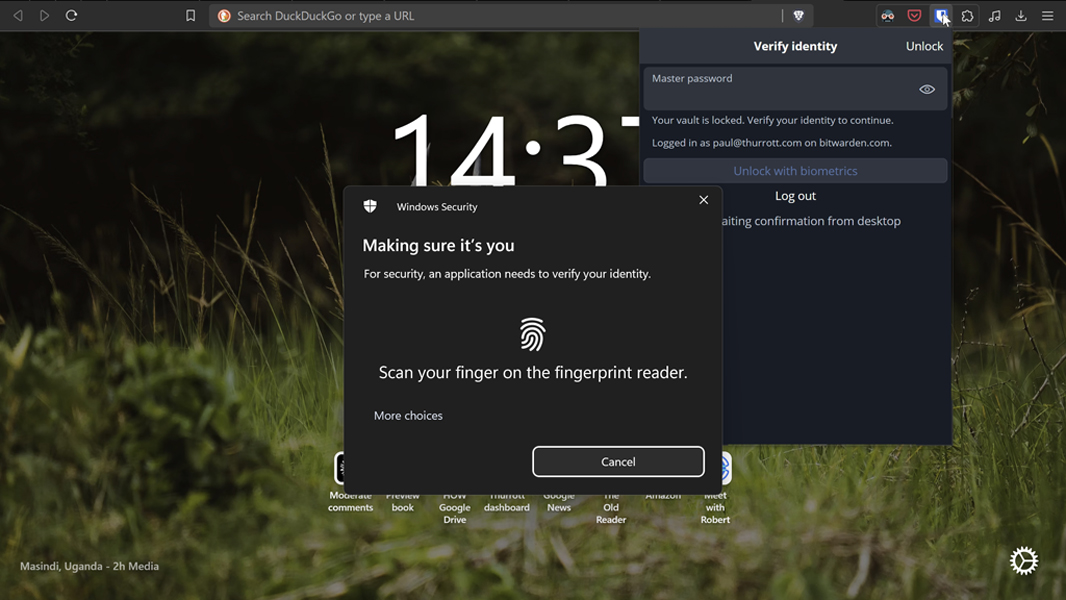
Task: Click the bookmark flag icon
Action: coord(190,15)
